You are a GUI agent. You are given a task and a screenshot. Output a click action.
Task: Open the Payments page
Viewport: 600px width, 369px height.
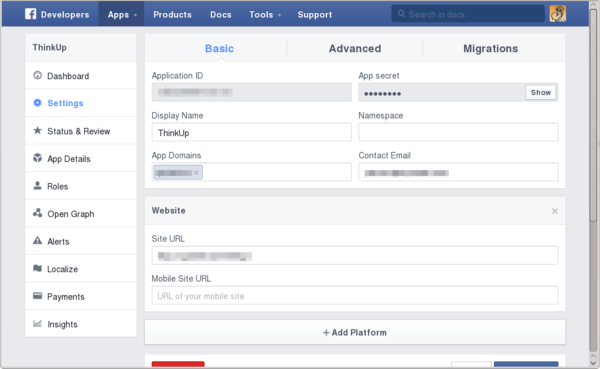(x=81, y=296)
